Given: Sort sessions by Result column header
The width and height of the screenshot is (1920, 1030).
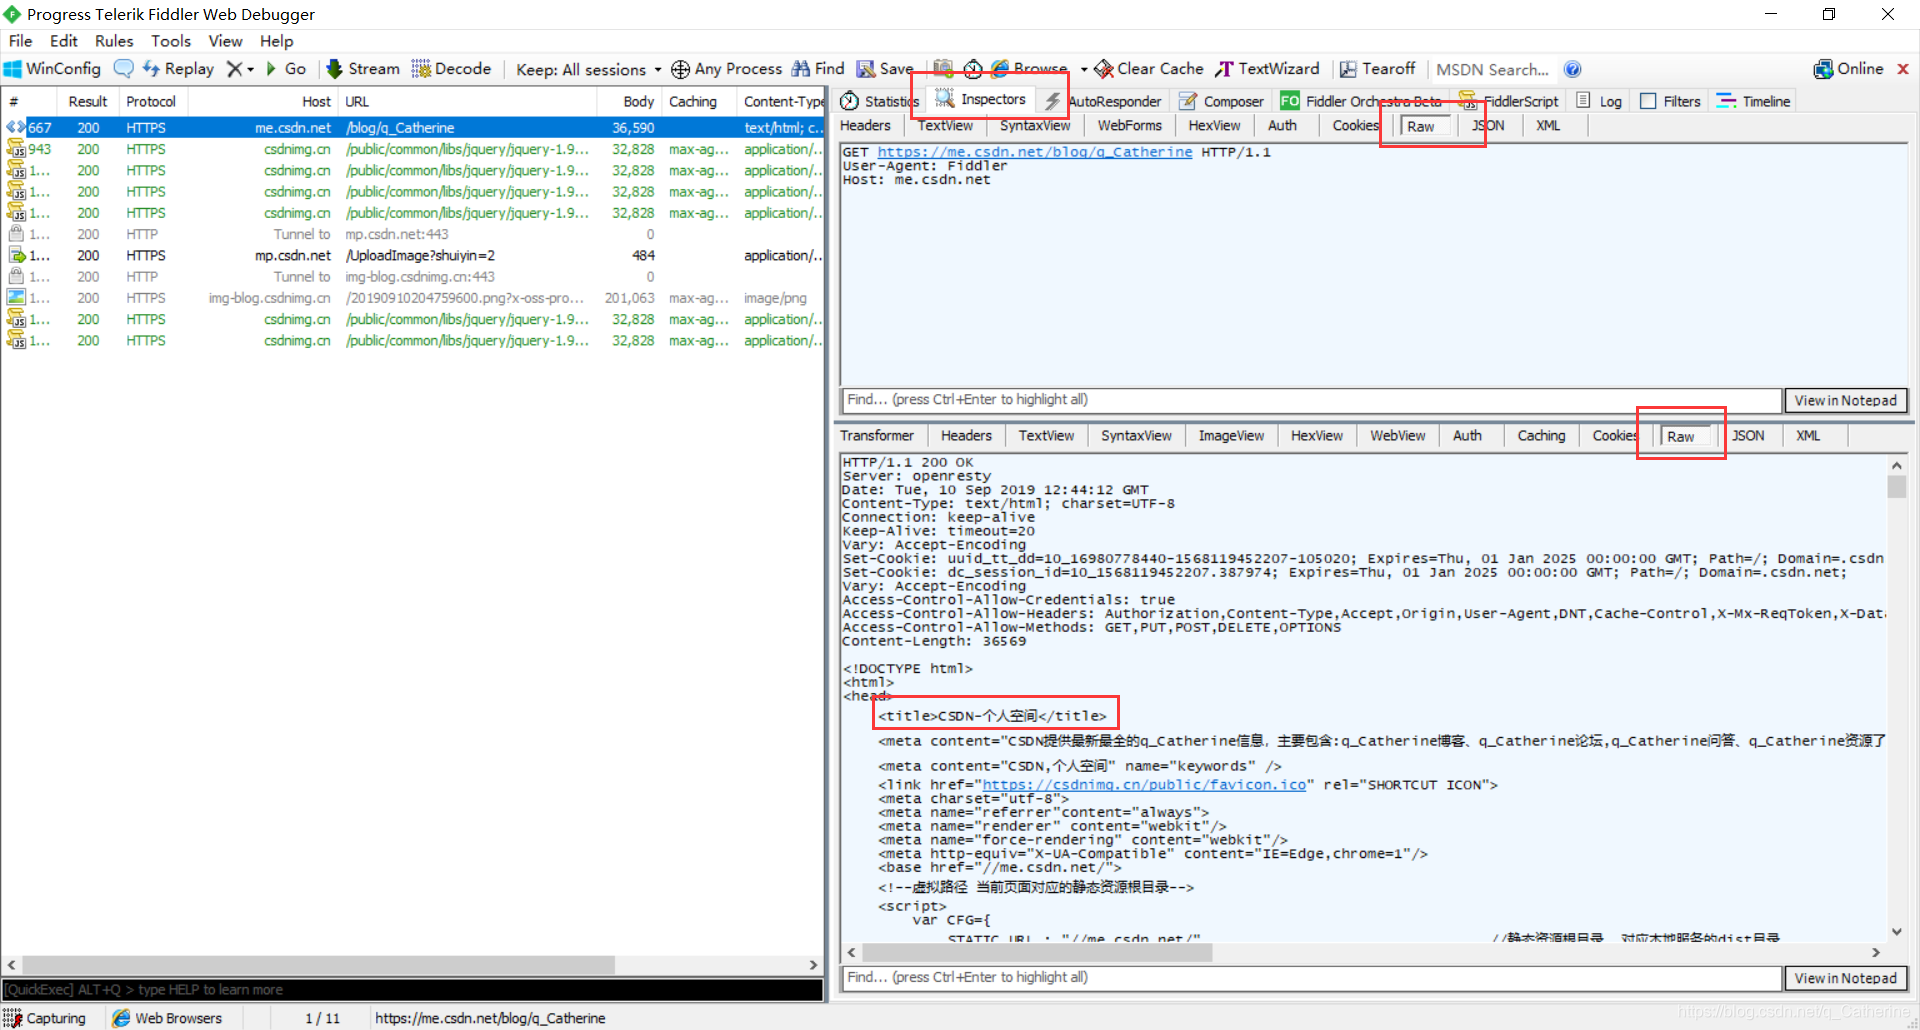Looking at the screenshot, I should 88,101.
